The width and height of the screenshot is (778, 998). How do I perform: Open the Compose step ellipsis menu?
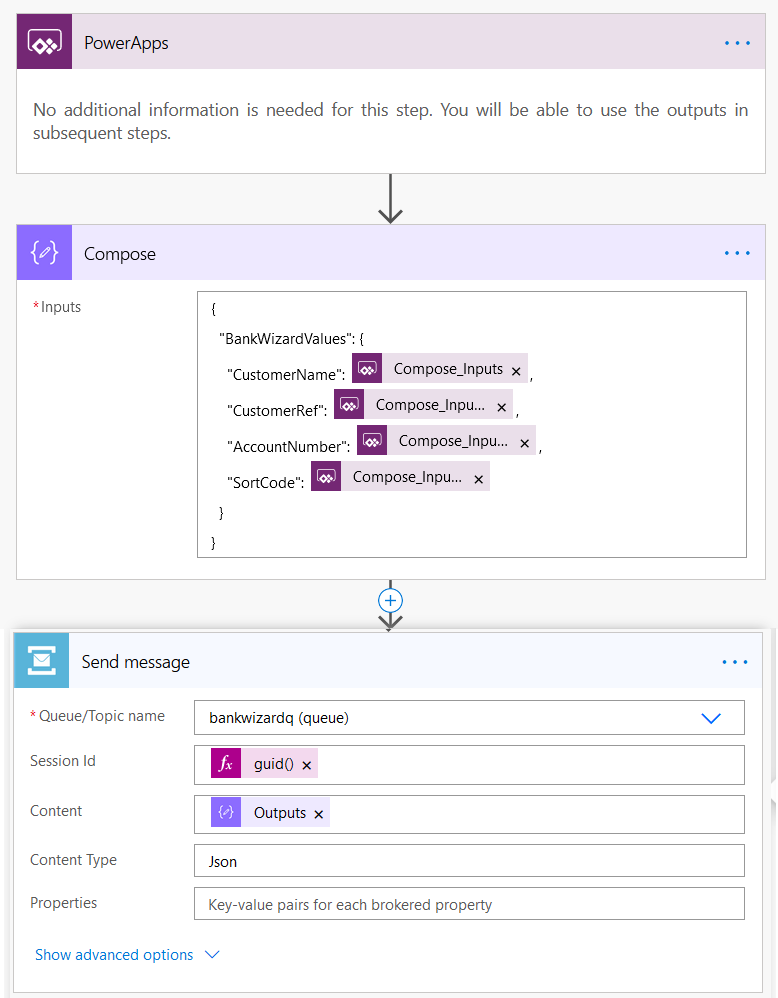pyautogui.click(x=737, y=253)
